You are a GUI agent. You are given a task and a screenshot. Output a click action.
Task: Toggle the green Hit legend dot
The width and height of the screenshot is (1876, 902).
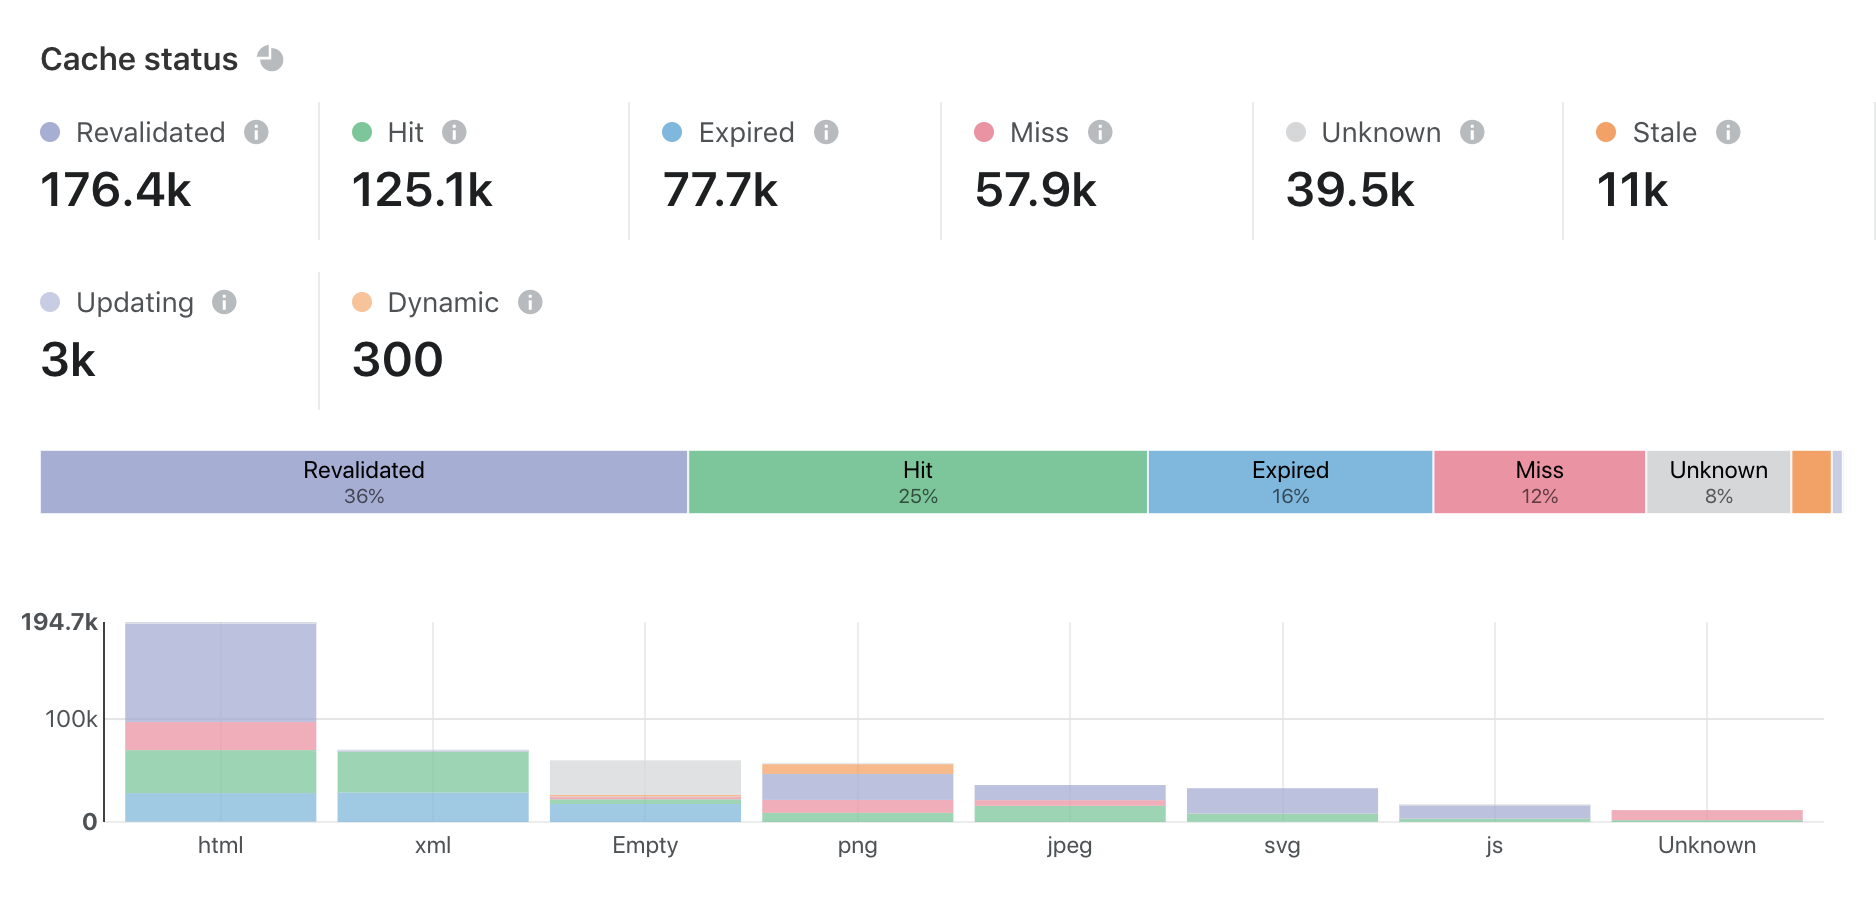[x=362, y=132]
